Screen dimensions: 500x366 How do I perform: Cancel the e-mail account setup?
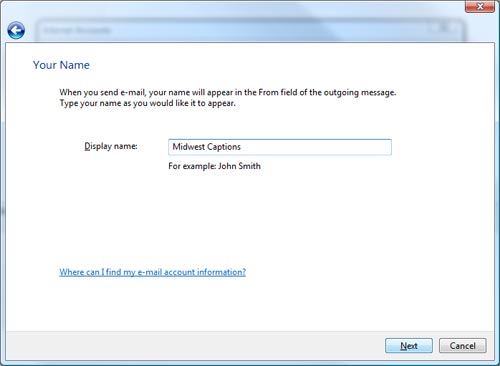[x=463, y=346]
